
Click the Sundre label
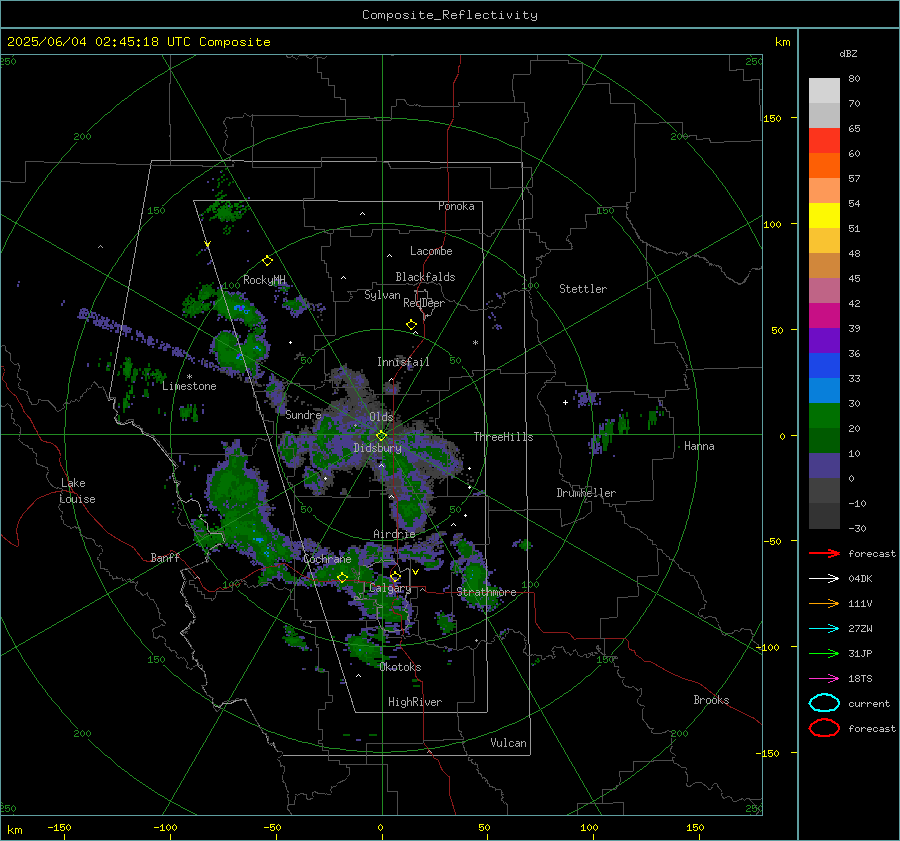303,414
